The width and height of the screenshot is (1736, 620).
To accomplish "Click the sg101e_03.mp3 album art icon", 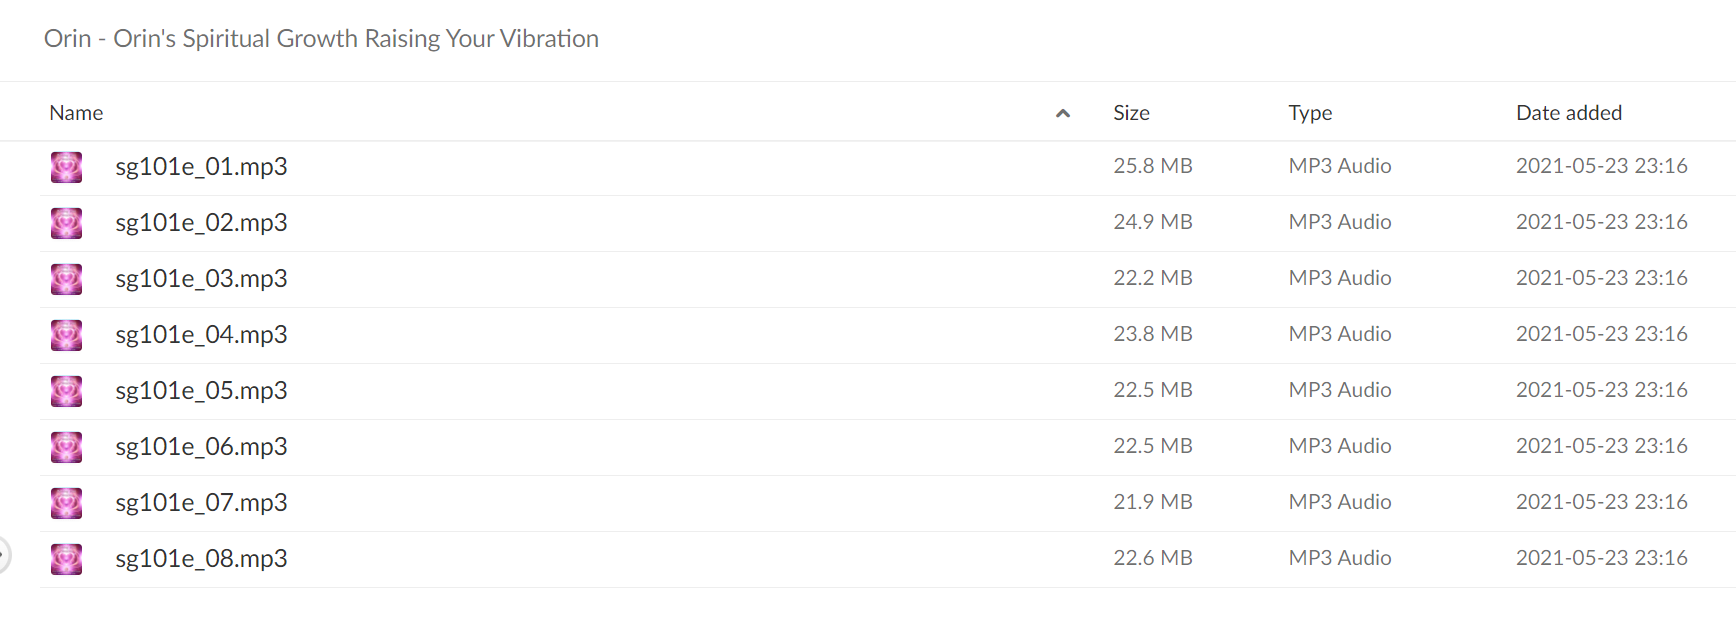I will [67, 279].
